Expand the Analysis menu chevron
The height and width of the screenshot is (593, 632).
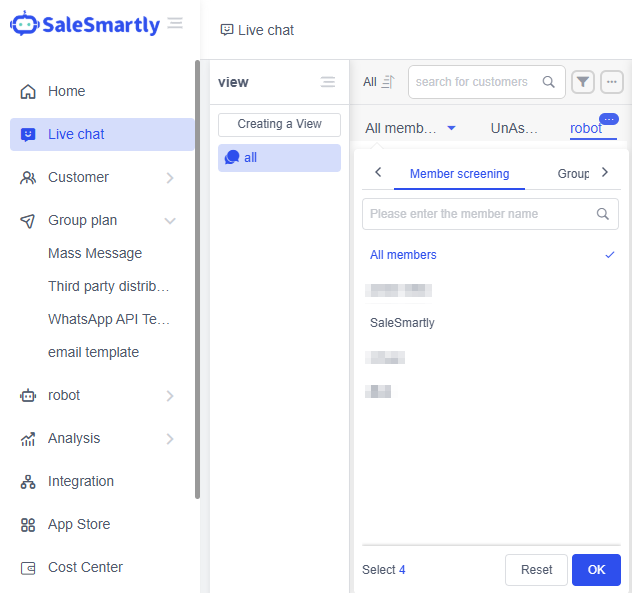(x=170, y=438)
